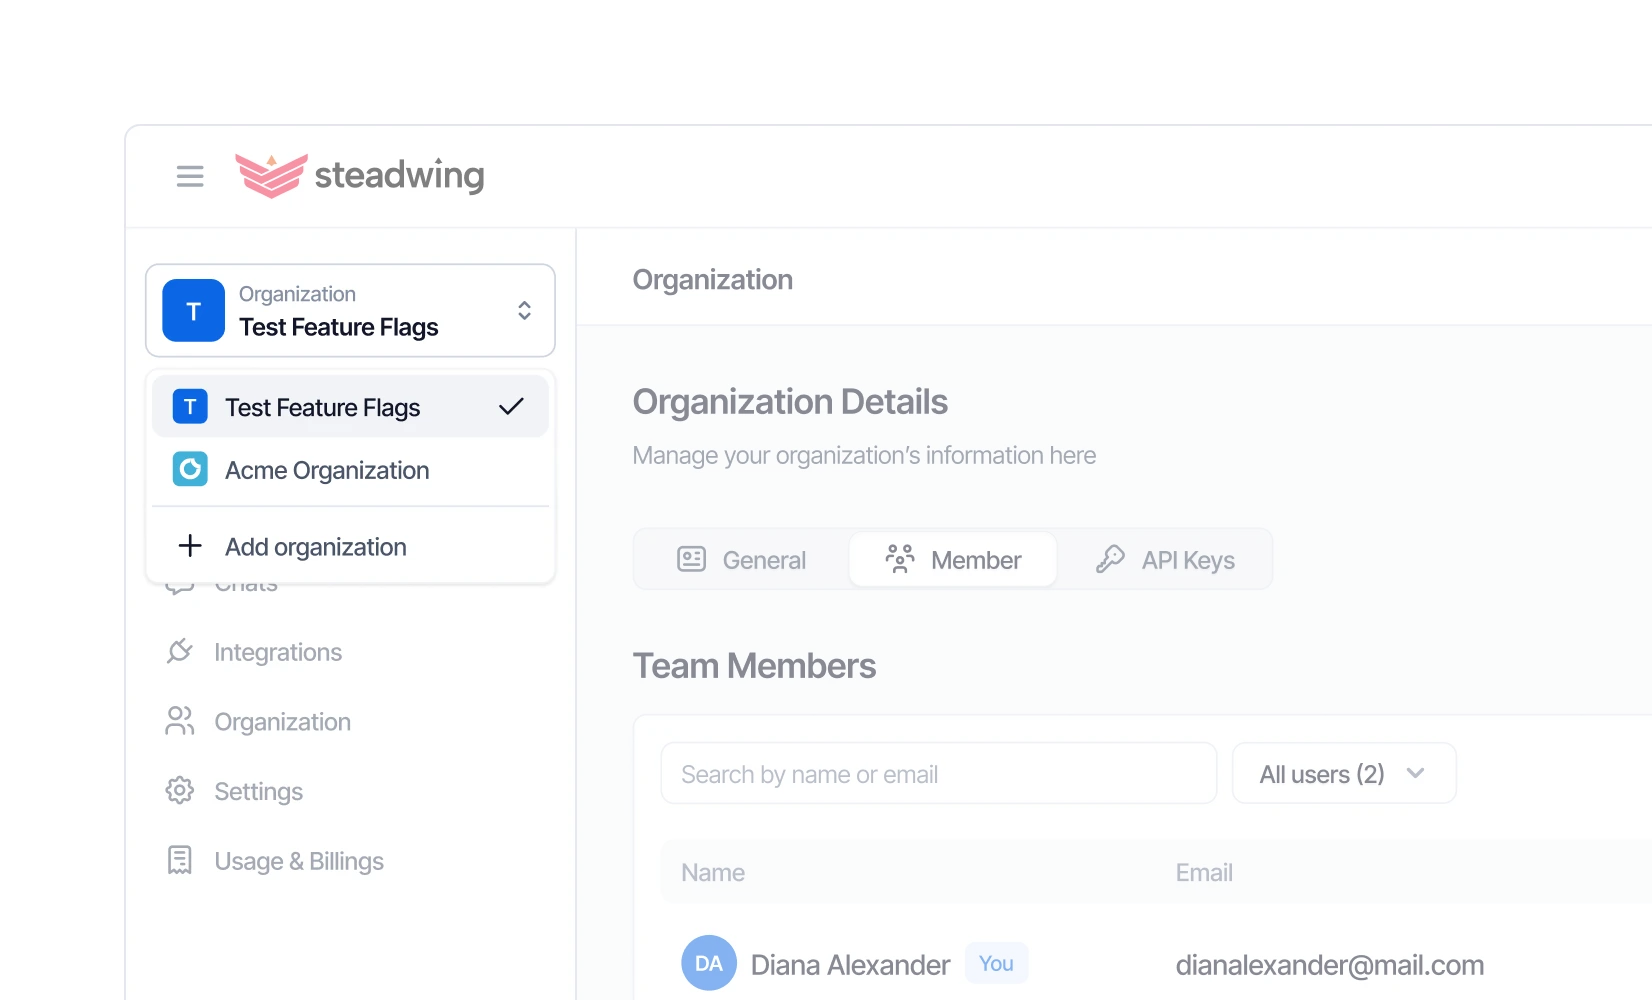1652x1000 pixels.
Task: Open the All users (2) filter dropdown
Action: coord(1344,774)
